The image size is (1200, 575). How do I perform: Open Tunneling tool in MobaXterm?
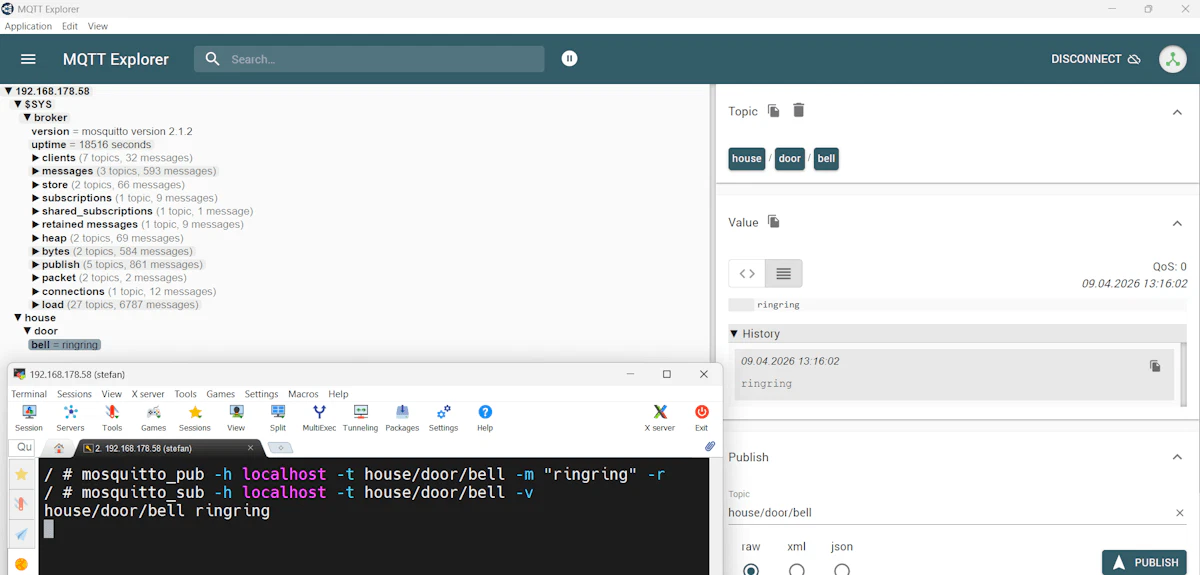pyautogui.click(x=360, y=417)
